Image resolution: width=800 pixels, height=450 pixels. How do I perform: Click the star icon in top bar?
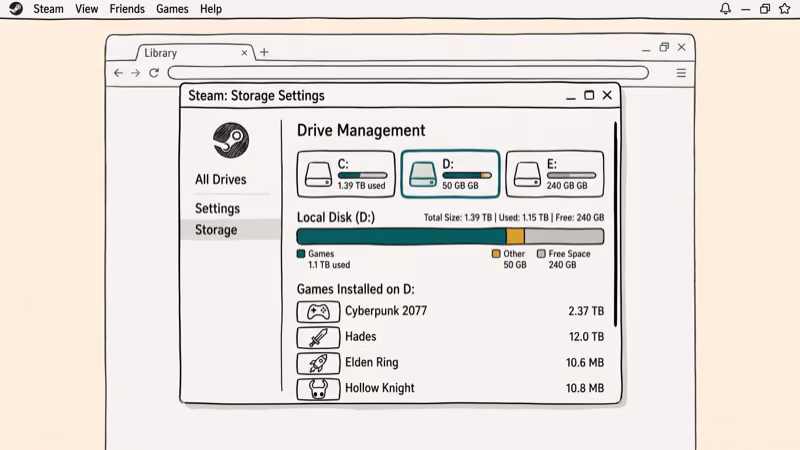click(x=785, y=9)
